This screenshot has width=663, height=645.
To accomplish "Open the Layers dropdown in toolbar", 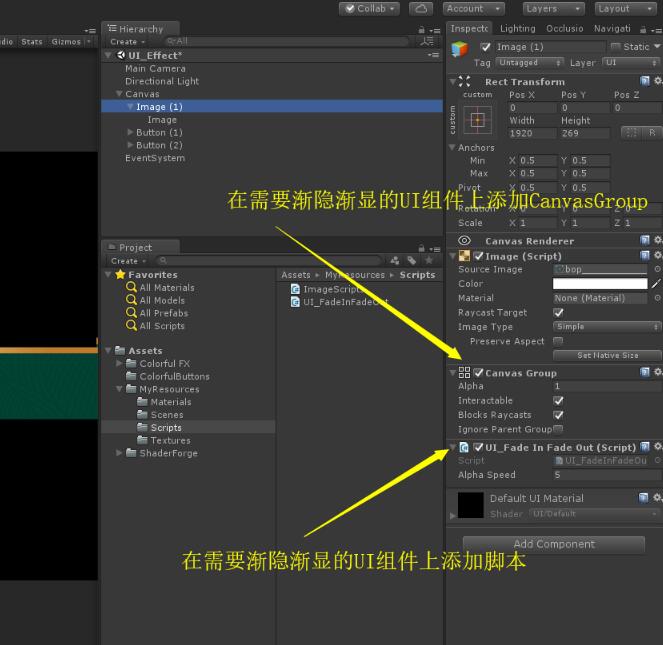I will (x=553, y=9).
